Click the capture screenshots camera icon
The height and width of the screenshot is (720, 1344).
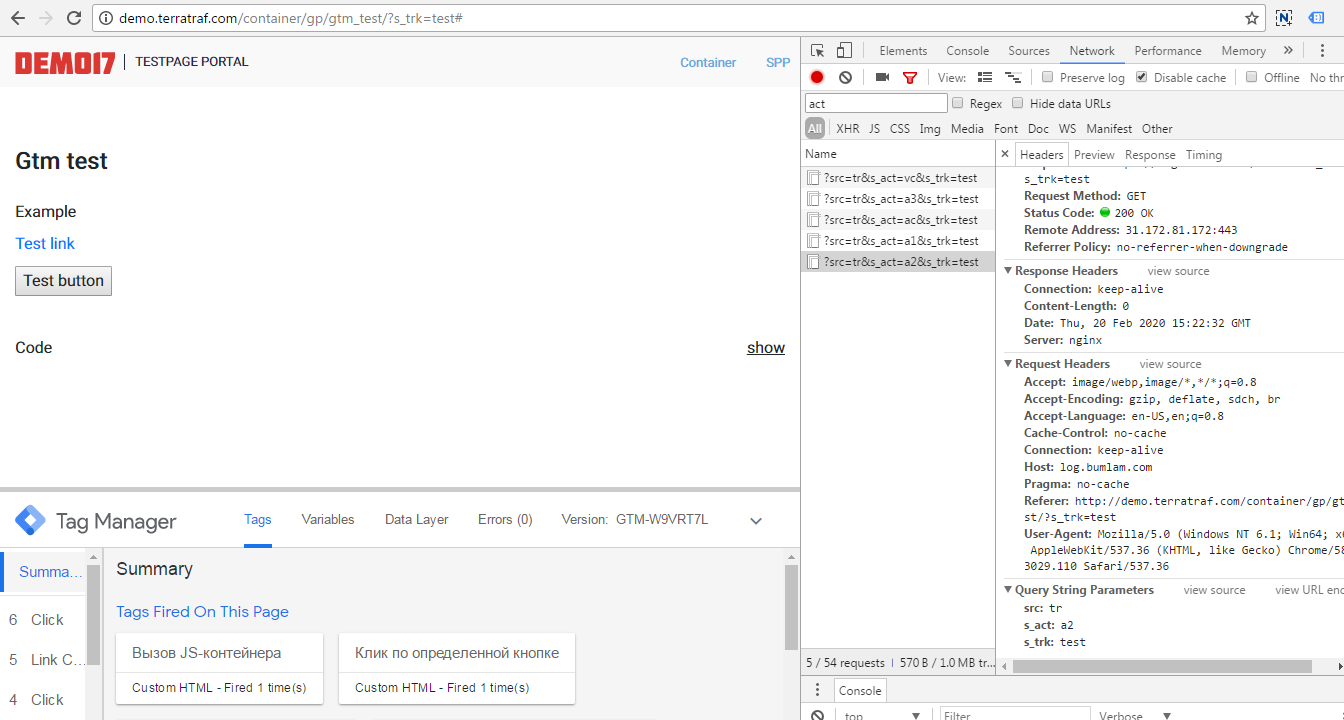882,77
